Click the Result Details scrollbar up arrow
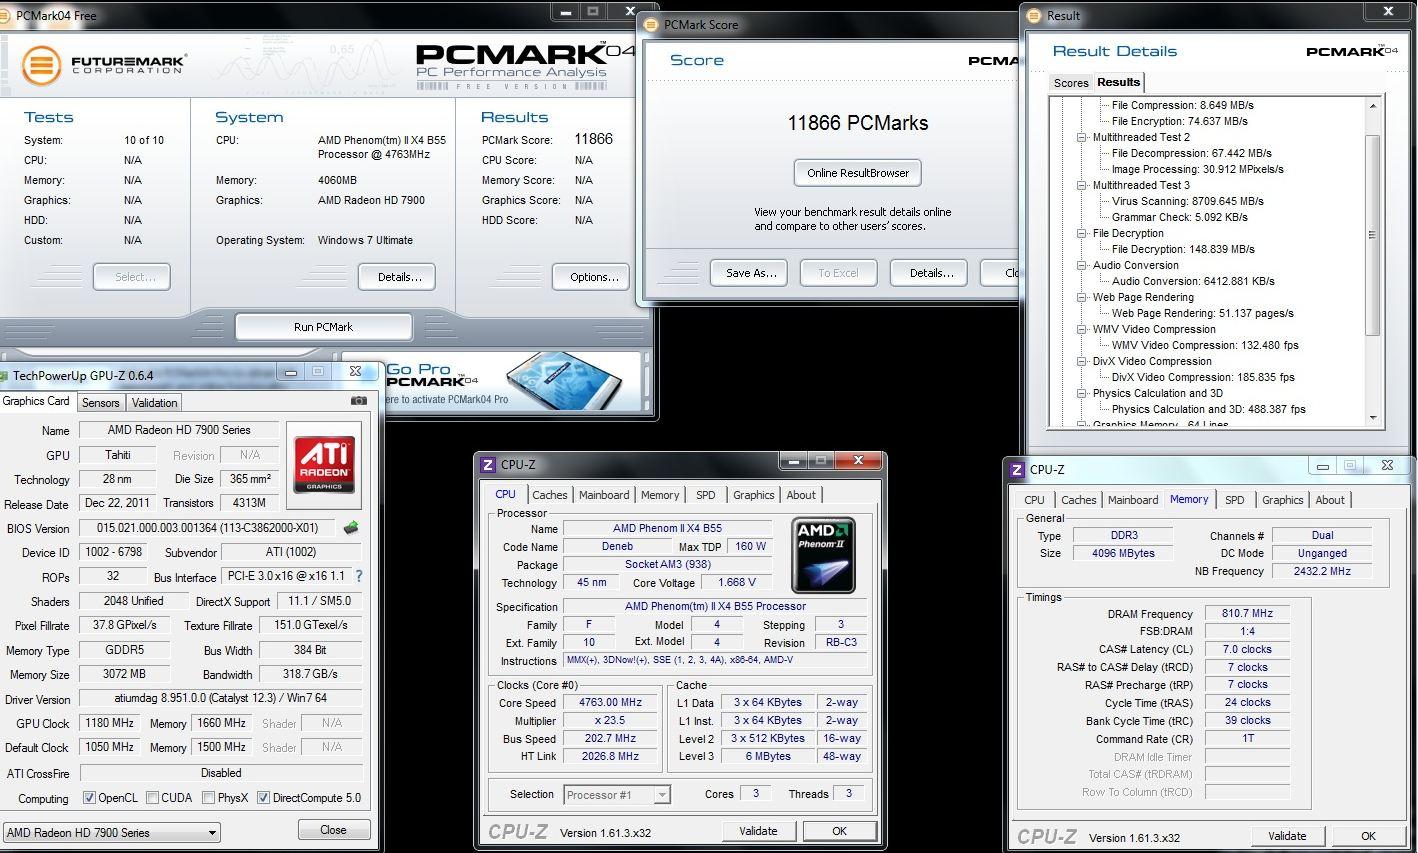The height and width of the screenshot is (853, 1418). coord(1372,105)
